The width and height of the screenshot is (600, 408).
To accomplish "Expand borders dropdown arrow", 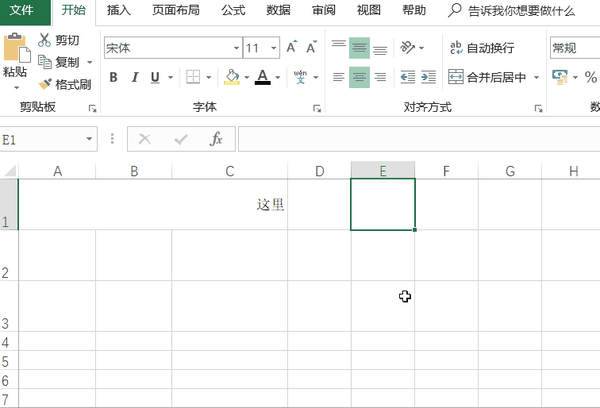I will 209,77.
